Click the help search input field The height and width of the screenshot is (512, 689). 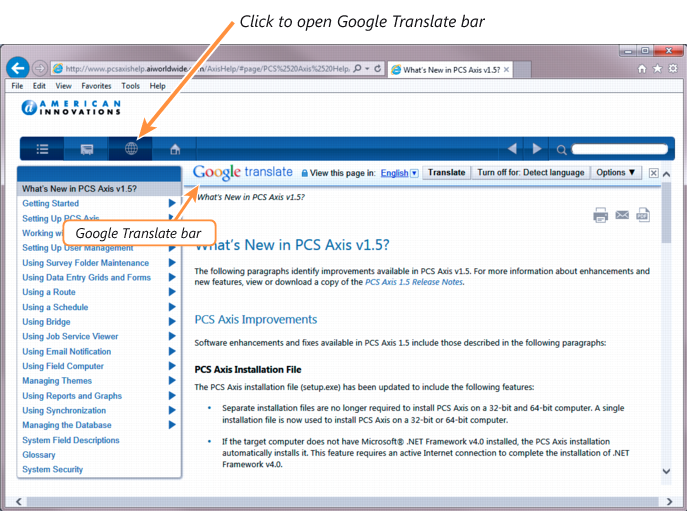pos(620,149)
